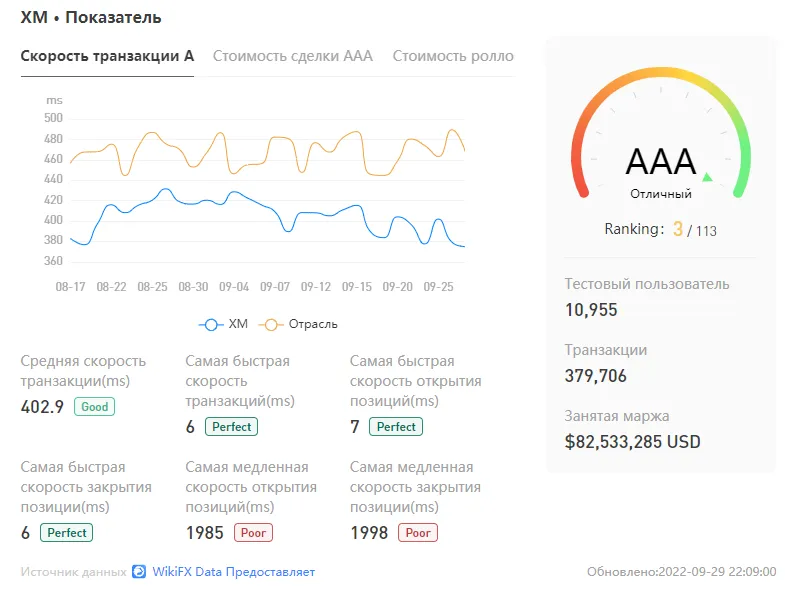Viewport: 785px width, 590px height.
Task: Toggle the XM series legend marker
Action: pos(211,325)
